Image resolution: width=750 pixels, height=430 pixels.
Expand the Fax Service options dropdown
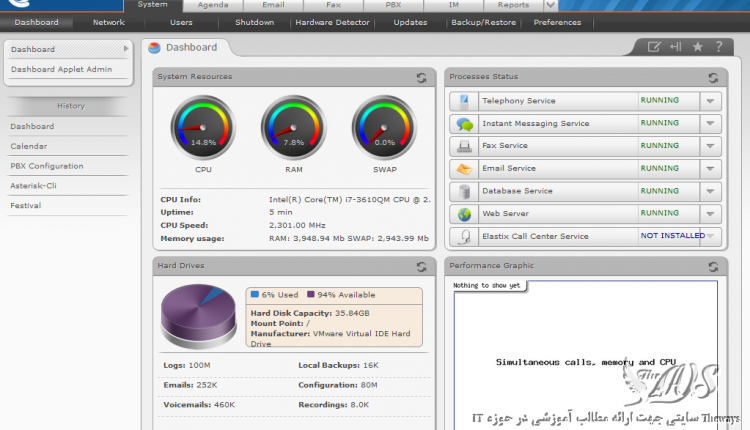pyautogui.click(x=710, y=146)
